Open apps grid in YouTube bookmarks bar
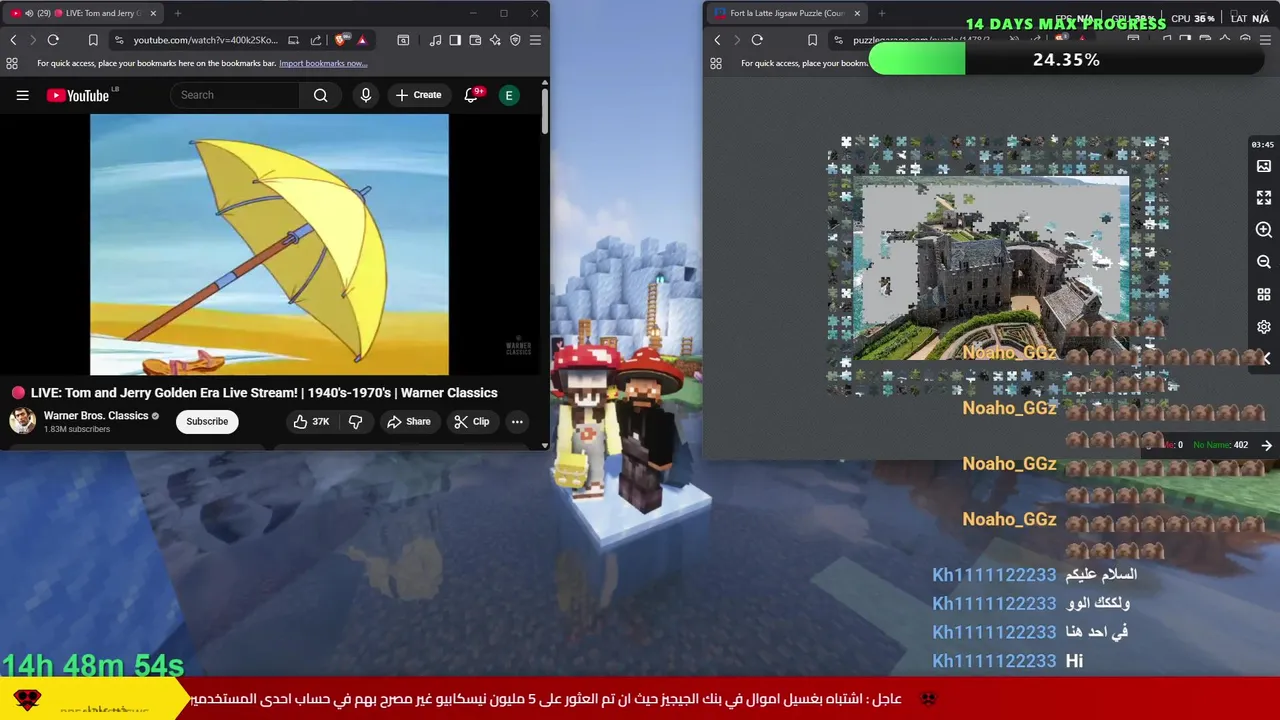Viewport: 1280px width, 720px height. pos(12,63)
